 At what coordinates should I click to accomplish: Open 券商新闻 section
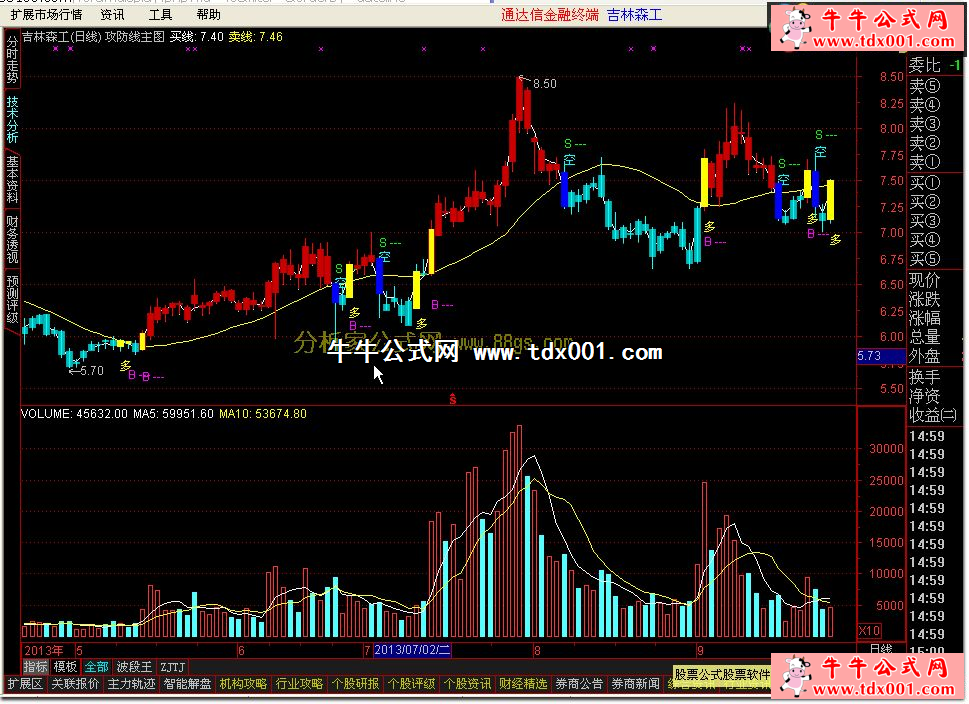tap(635, 684)
